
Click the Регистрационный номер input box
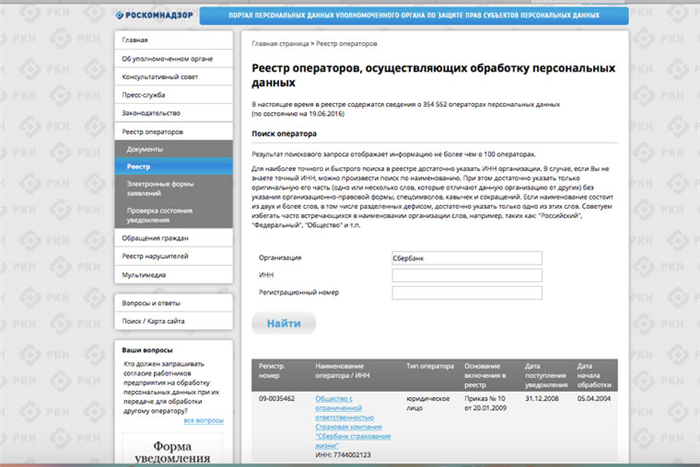pos(467,293)
